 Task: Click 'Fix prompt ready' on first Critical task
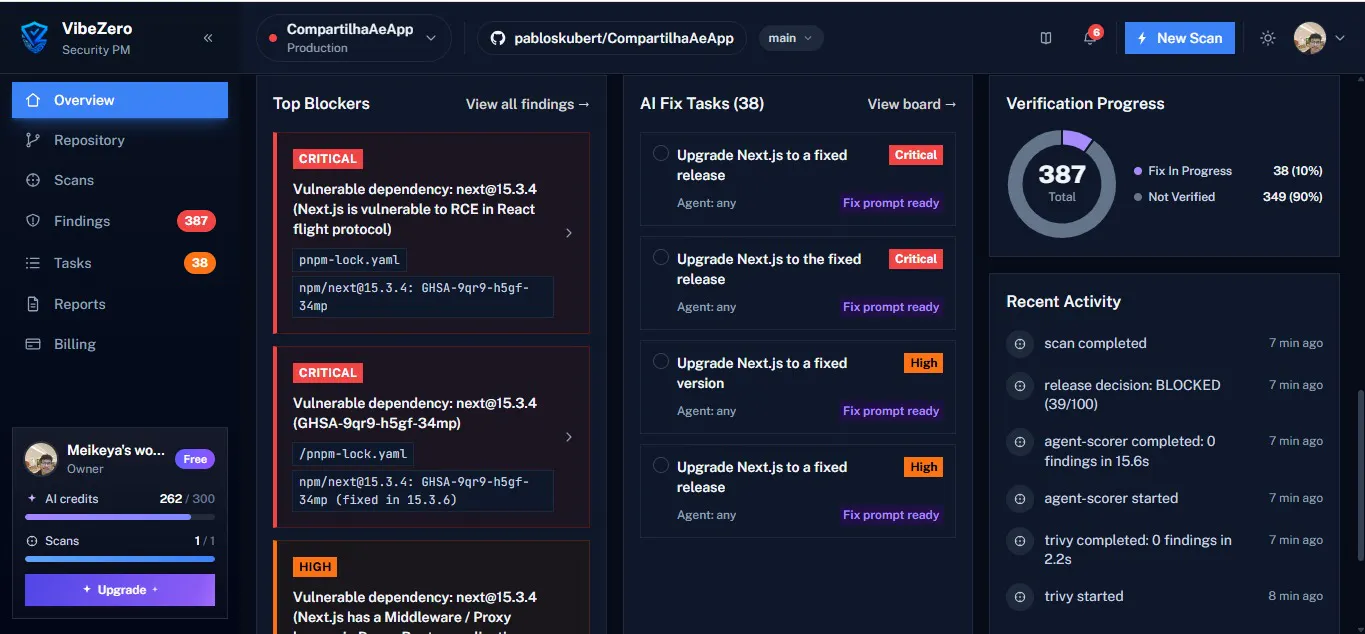click(891, 203)
